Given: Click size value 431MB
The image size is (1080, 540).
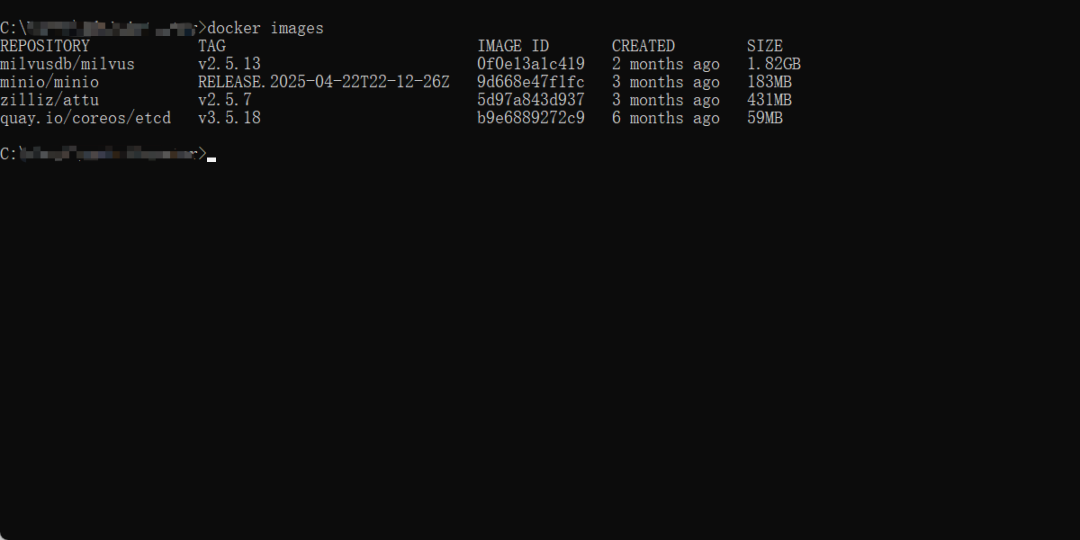Looking at the screenshot, I should coord(769,100).
